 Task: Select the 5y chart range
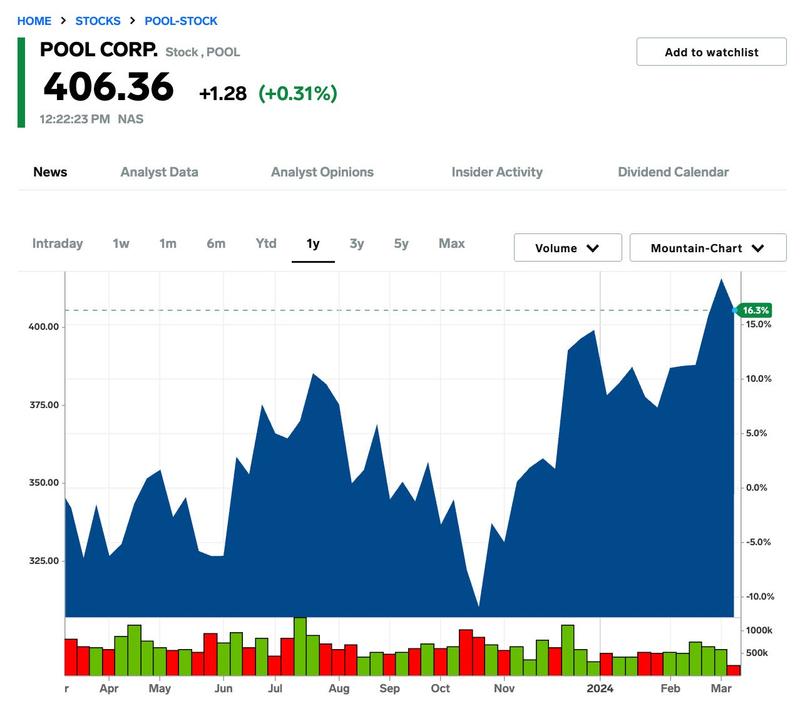click(401, 243)
